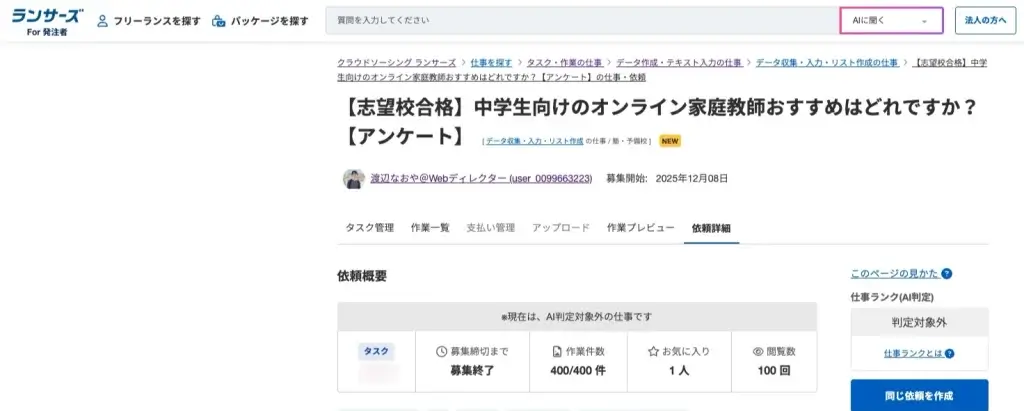Click the help icon beside 仕事ランクとは
Image resolution: width=1024 pixels, height=411 pixels.
pos(950,353)
